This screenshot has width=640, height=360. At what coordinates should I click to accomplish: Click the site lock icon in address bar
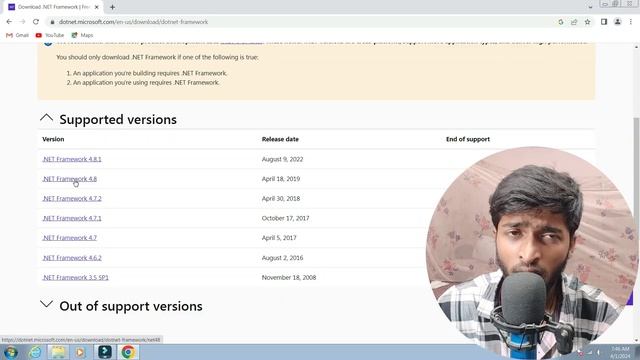pyautogui.click(x=52, y=22)
